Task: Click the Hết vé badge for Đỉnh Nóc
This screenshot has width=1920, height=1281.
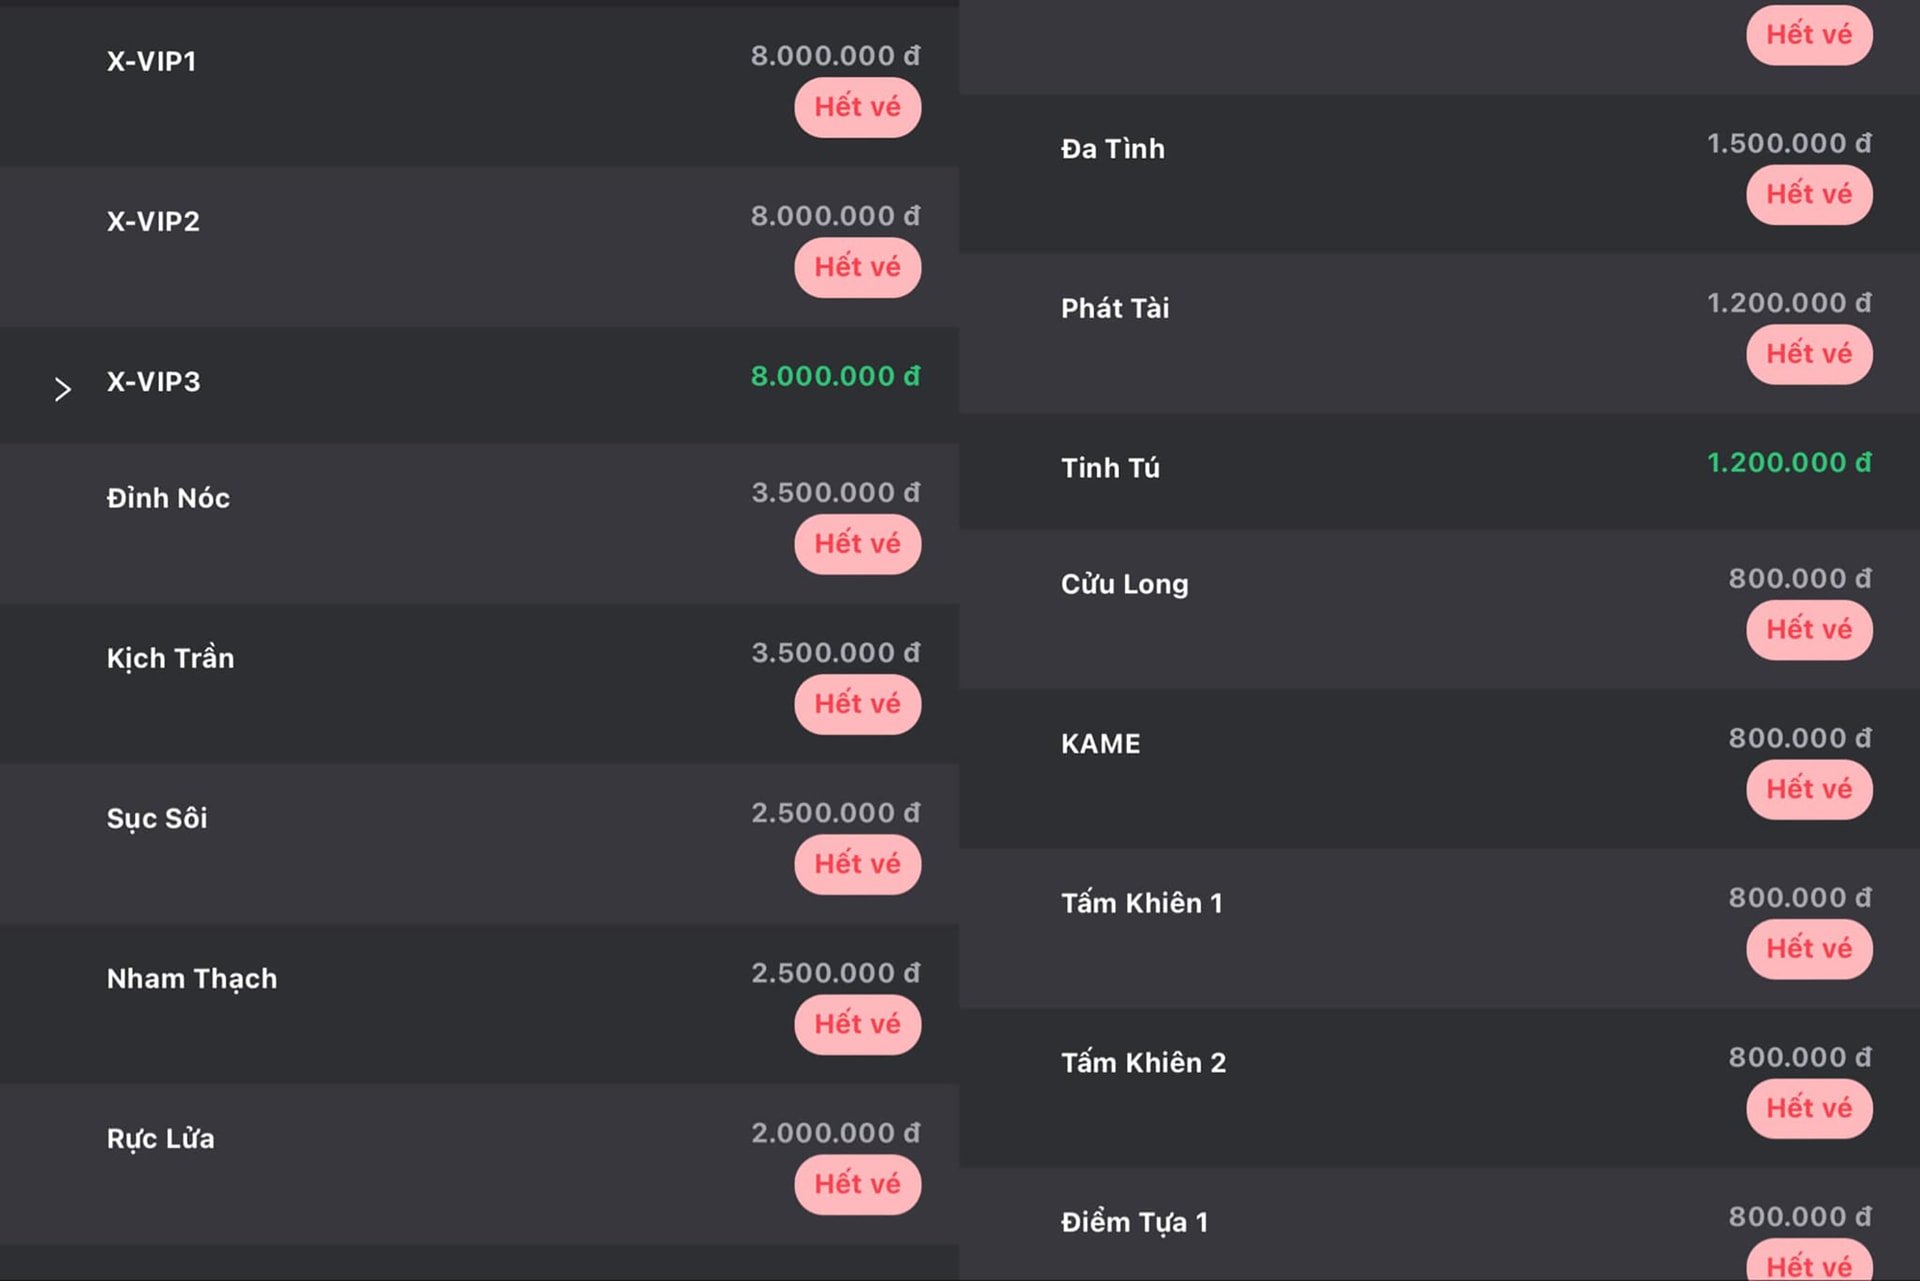Action: click(x=857, y=544)
